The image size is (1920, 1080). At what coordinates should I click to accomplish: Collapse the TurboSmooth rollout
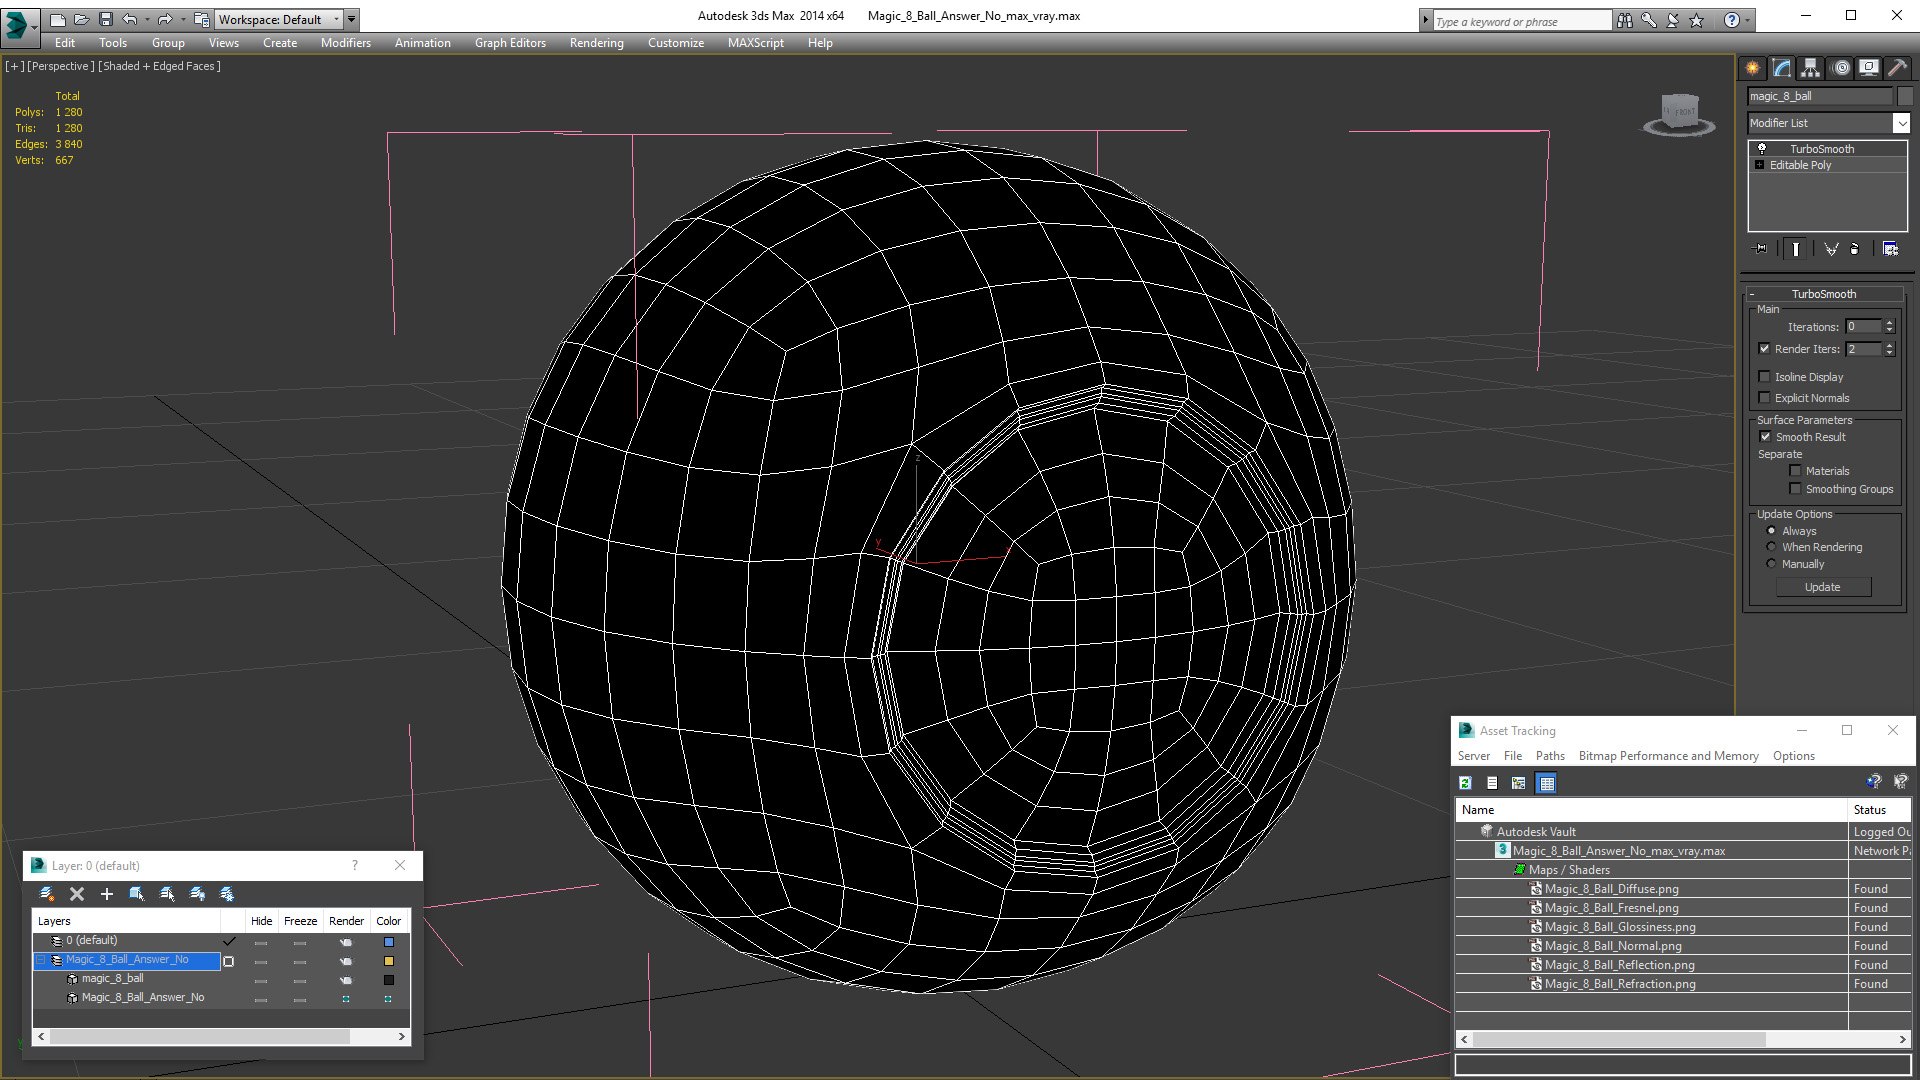(1752, 294)
